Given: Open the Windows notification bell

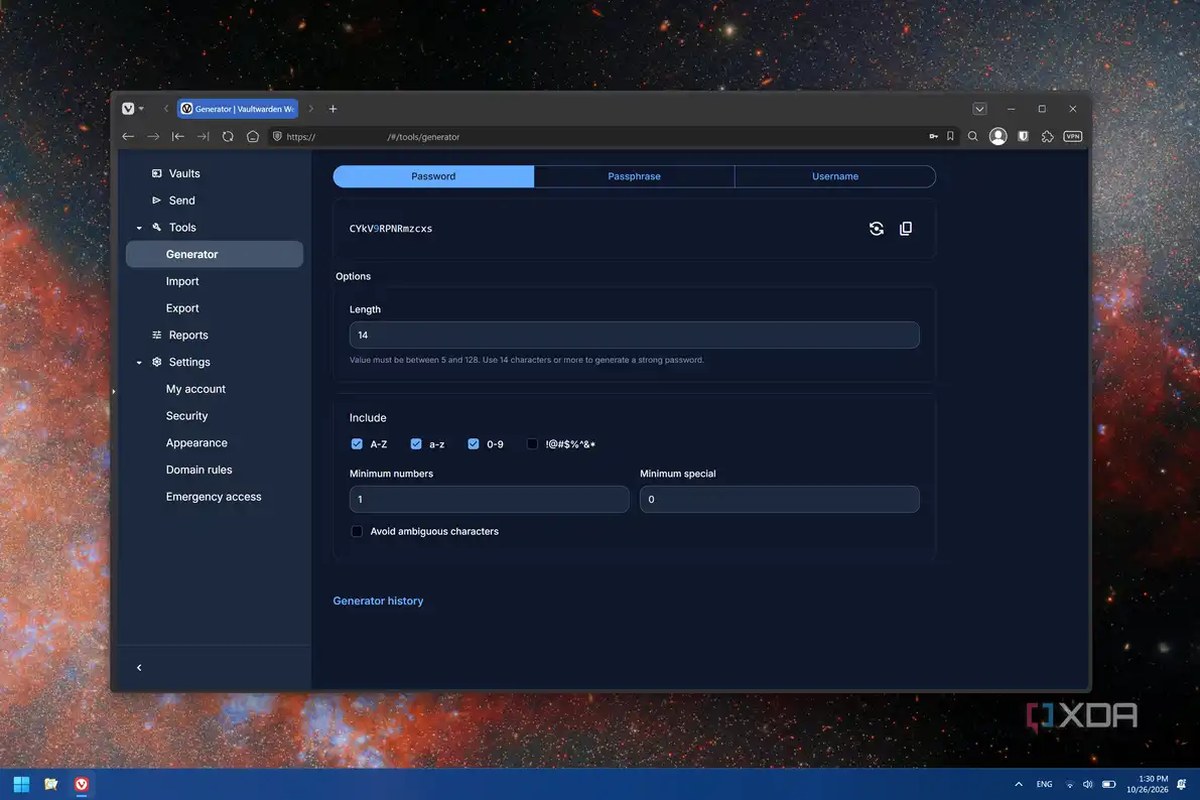Looking at the screenshot, I should point(1182,784).
